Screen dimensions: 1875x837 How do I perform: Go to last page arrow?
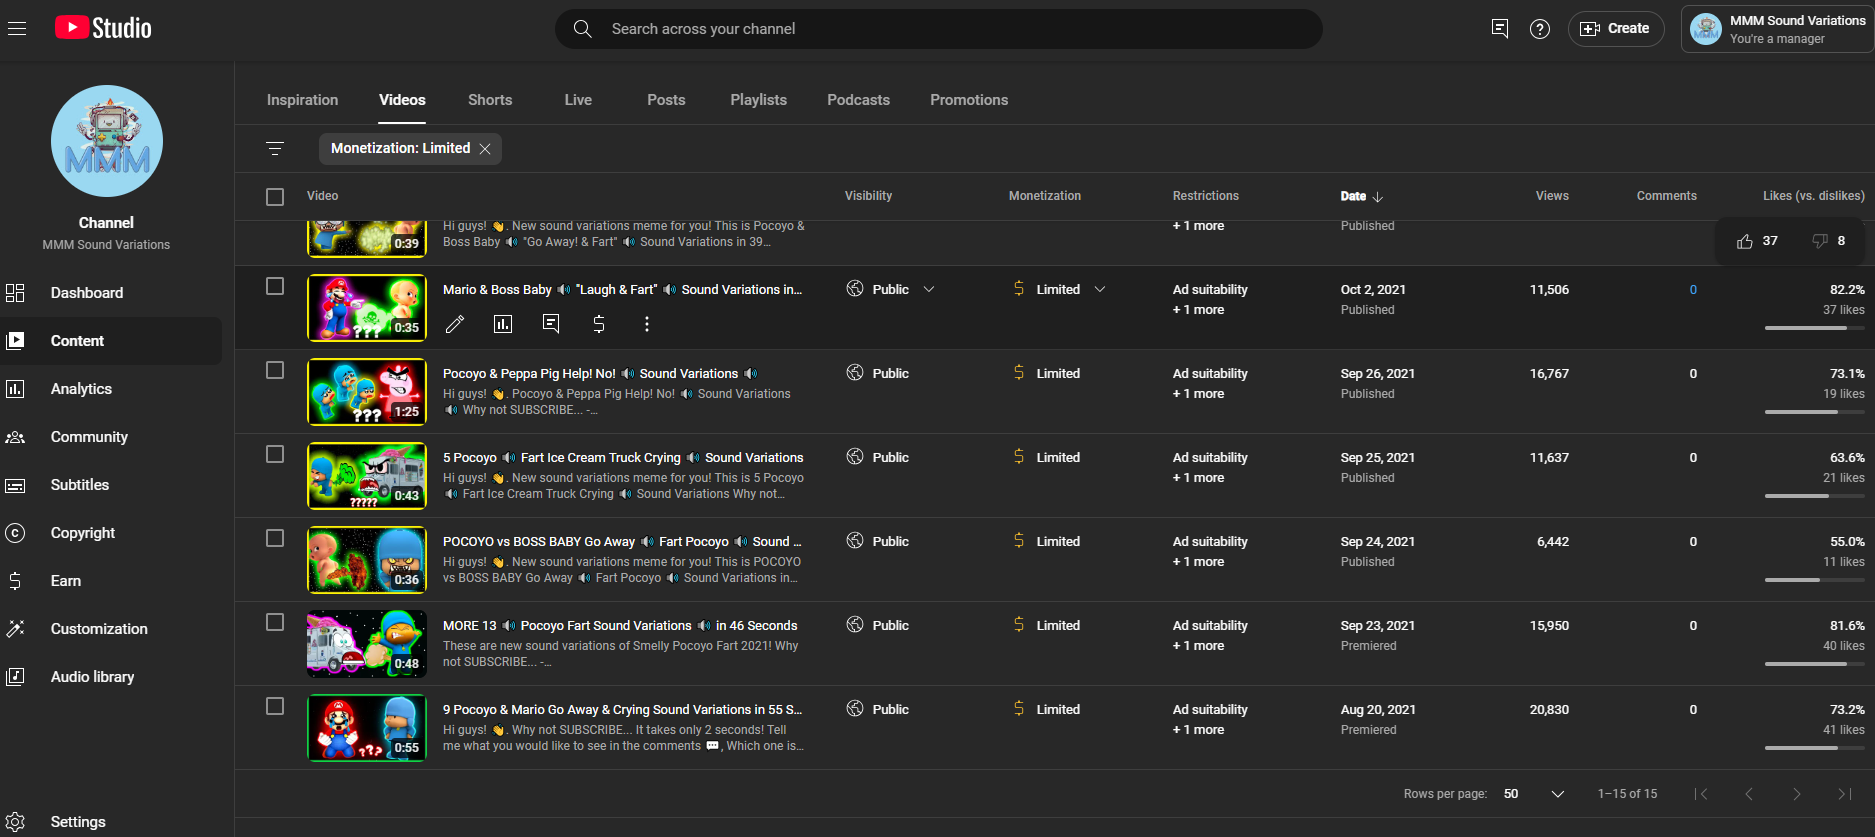pyautogui.click(x=1845, y=794)
